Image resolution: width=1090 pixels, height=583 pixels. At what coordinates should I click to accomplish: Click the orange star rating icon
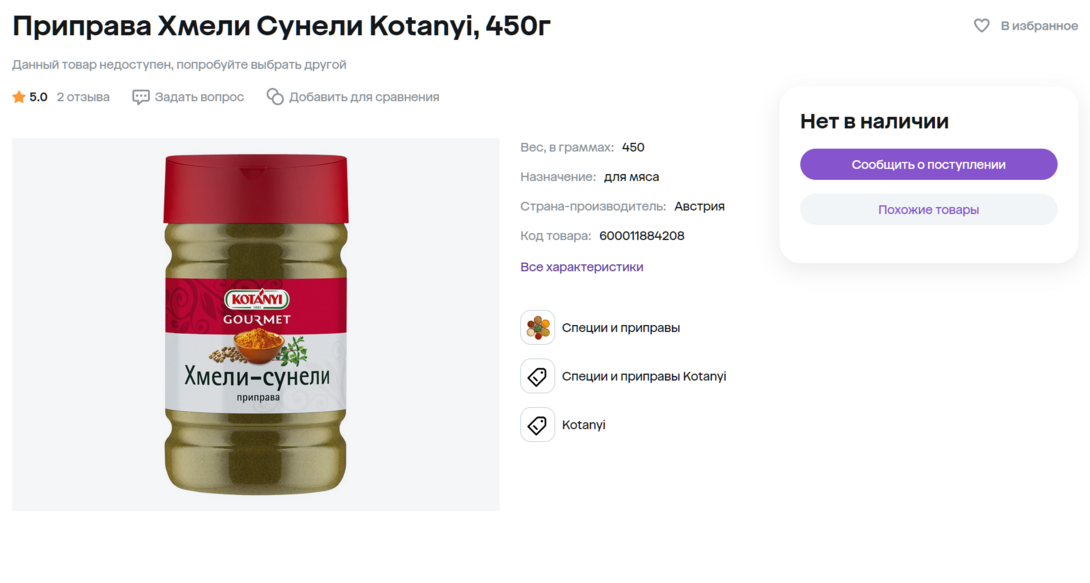pos(19,97)
